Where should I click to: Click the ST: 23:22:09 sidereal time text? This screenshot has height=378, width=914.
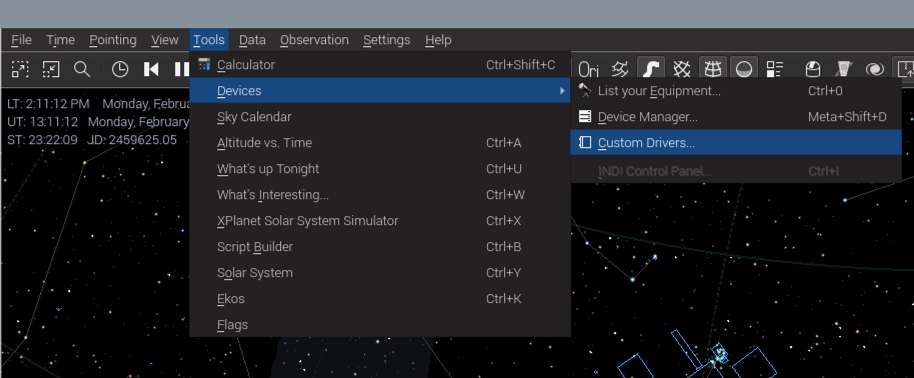43,140
